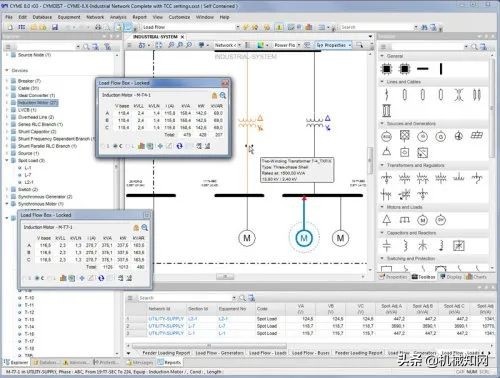
Task: Open UTILITY-SUPPLY link in report row 1
Action: click(166, 319)
